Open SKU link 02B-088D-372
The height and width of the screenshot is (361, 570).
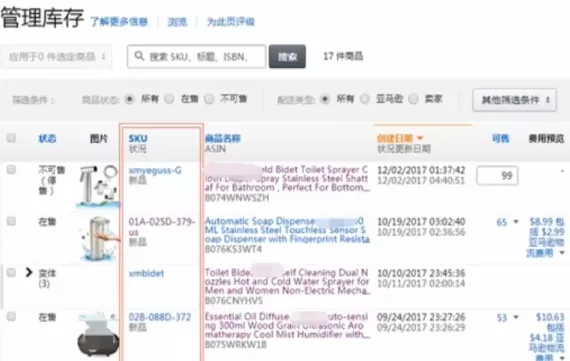[x=160, y=317]
